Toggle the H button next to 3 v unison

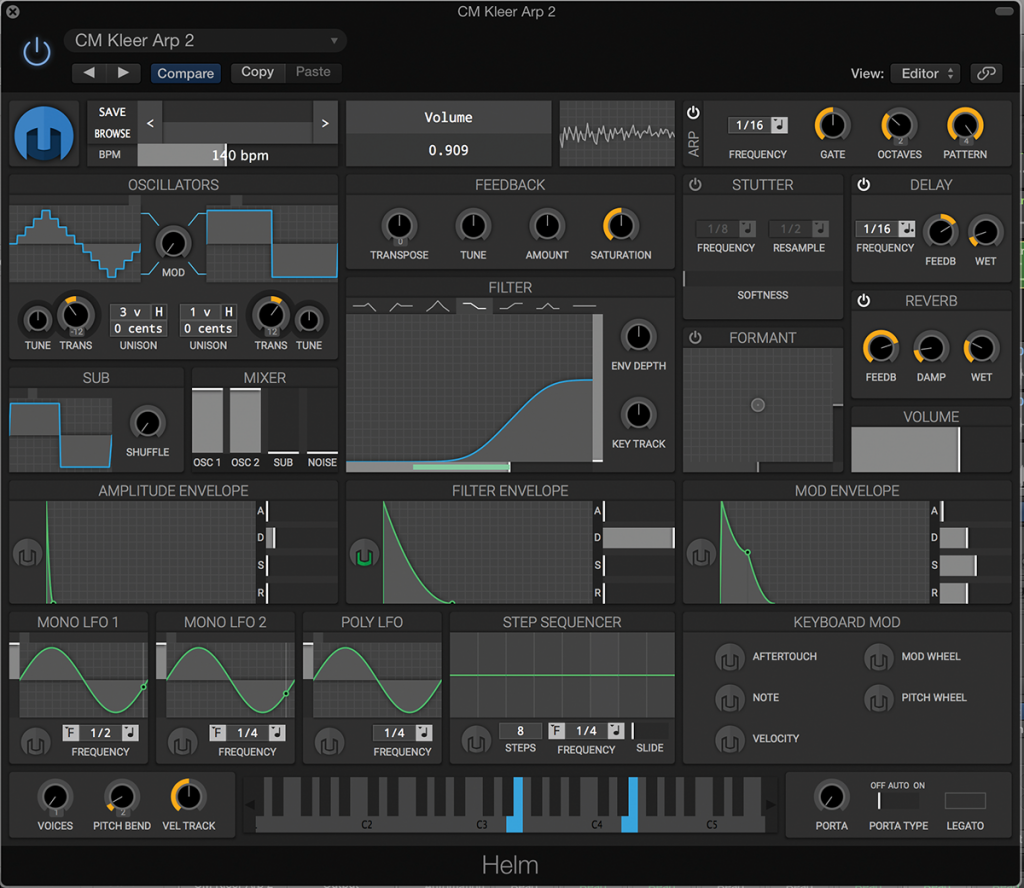point(159,311)
